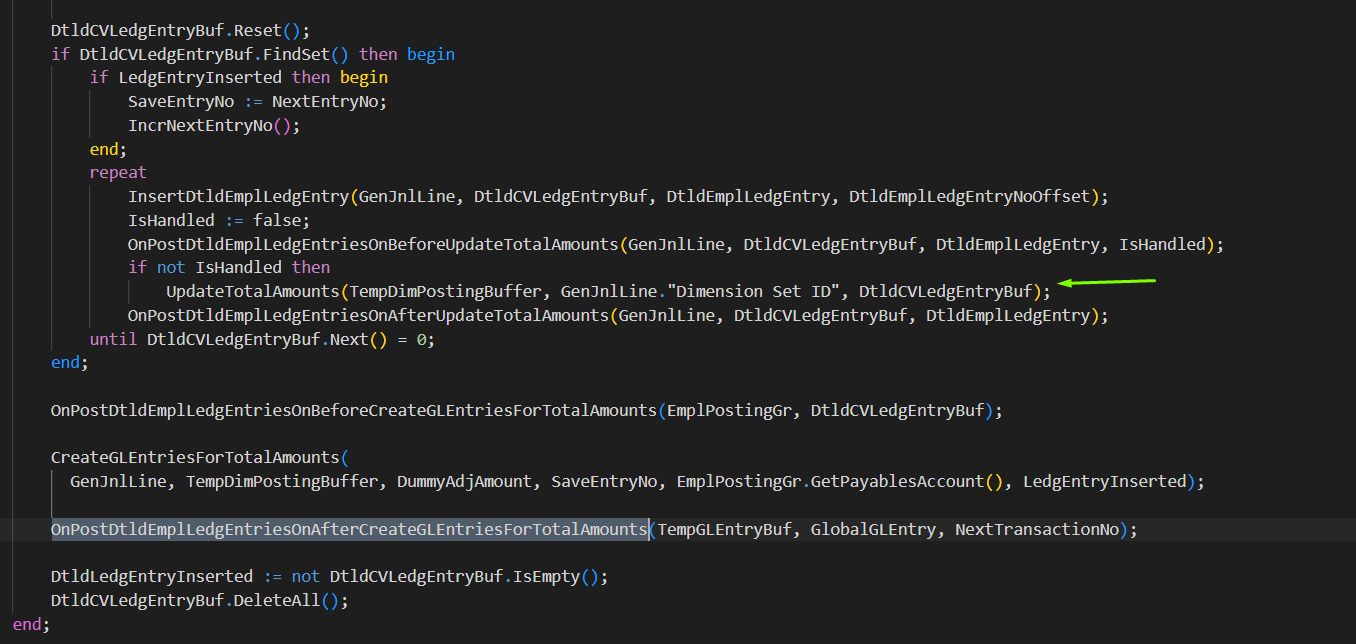Click the highlighted OnPostDtldEmplLedgEntriesOnAfterCreateGLEntriesForTotalAmounts selection
Image resolution: width=1356 pixels, height=644 pixels.
349,529
